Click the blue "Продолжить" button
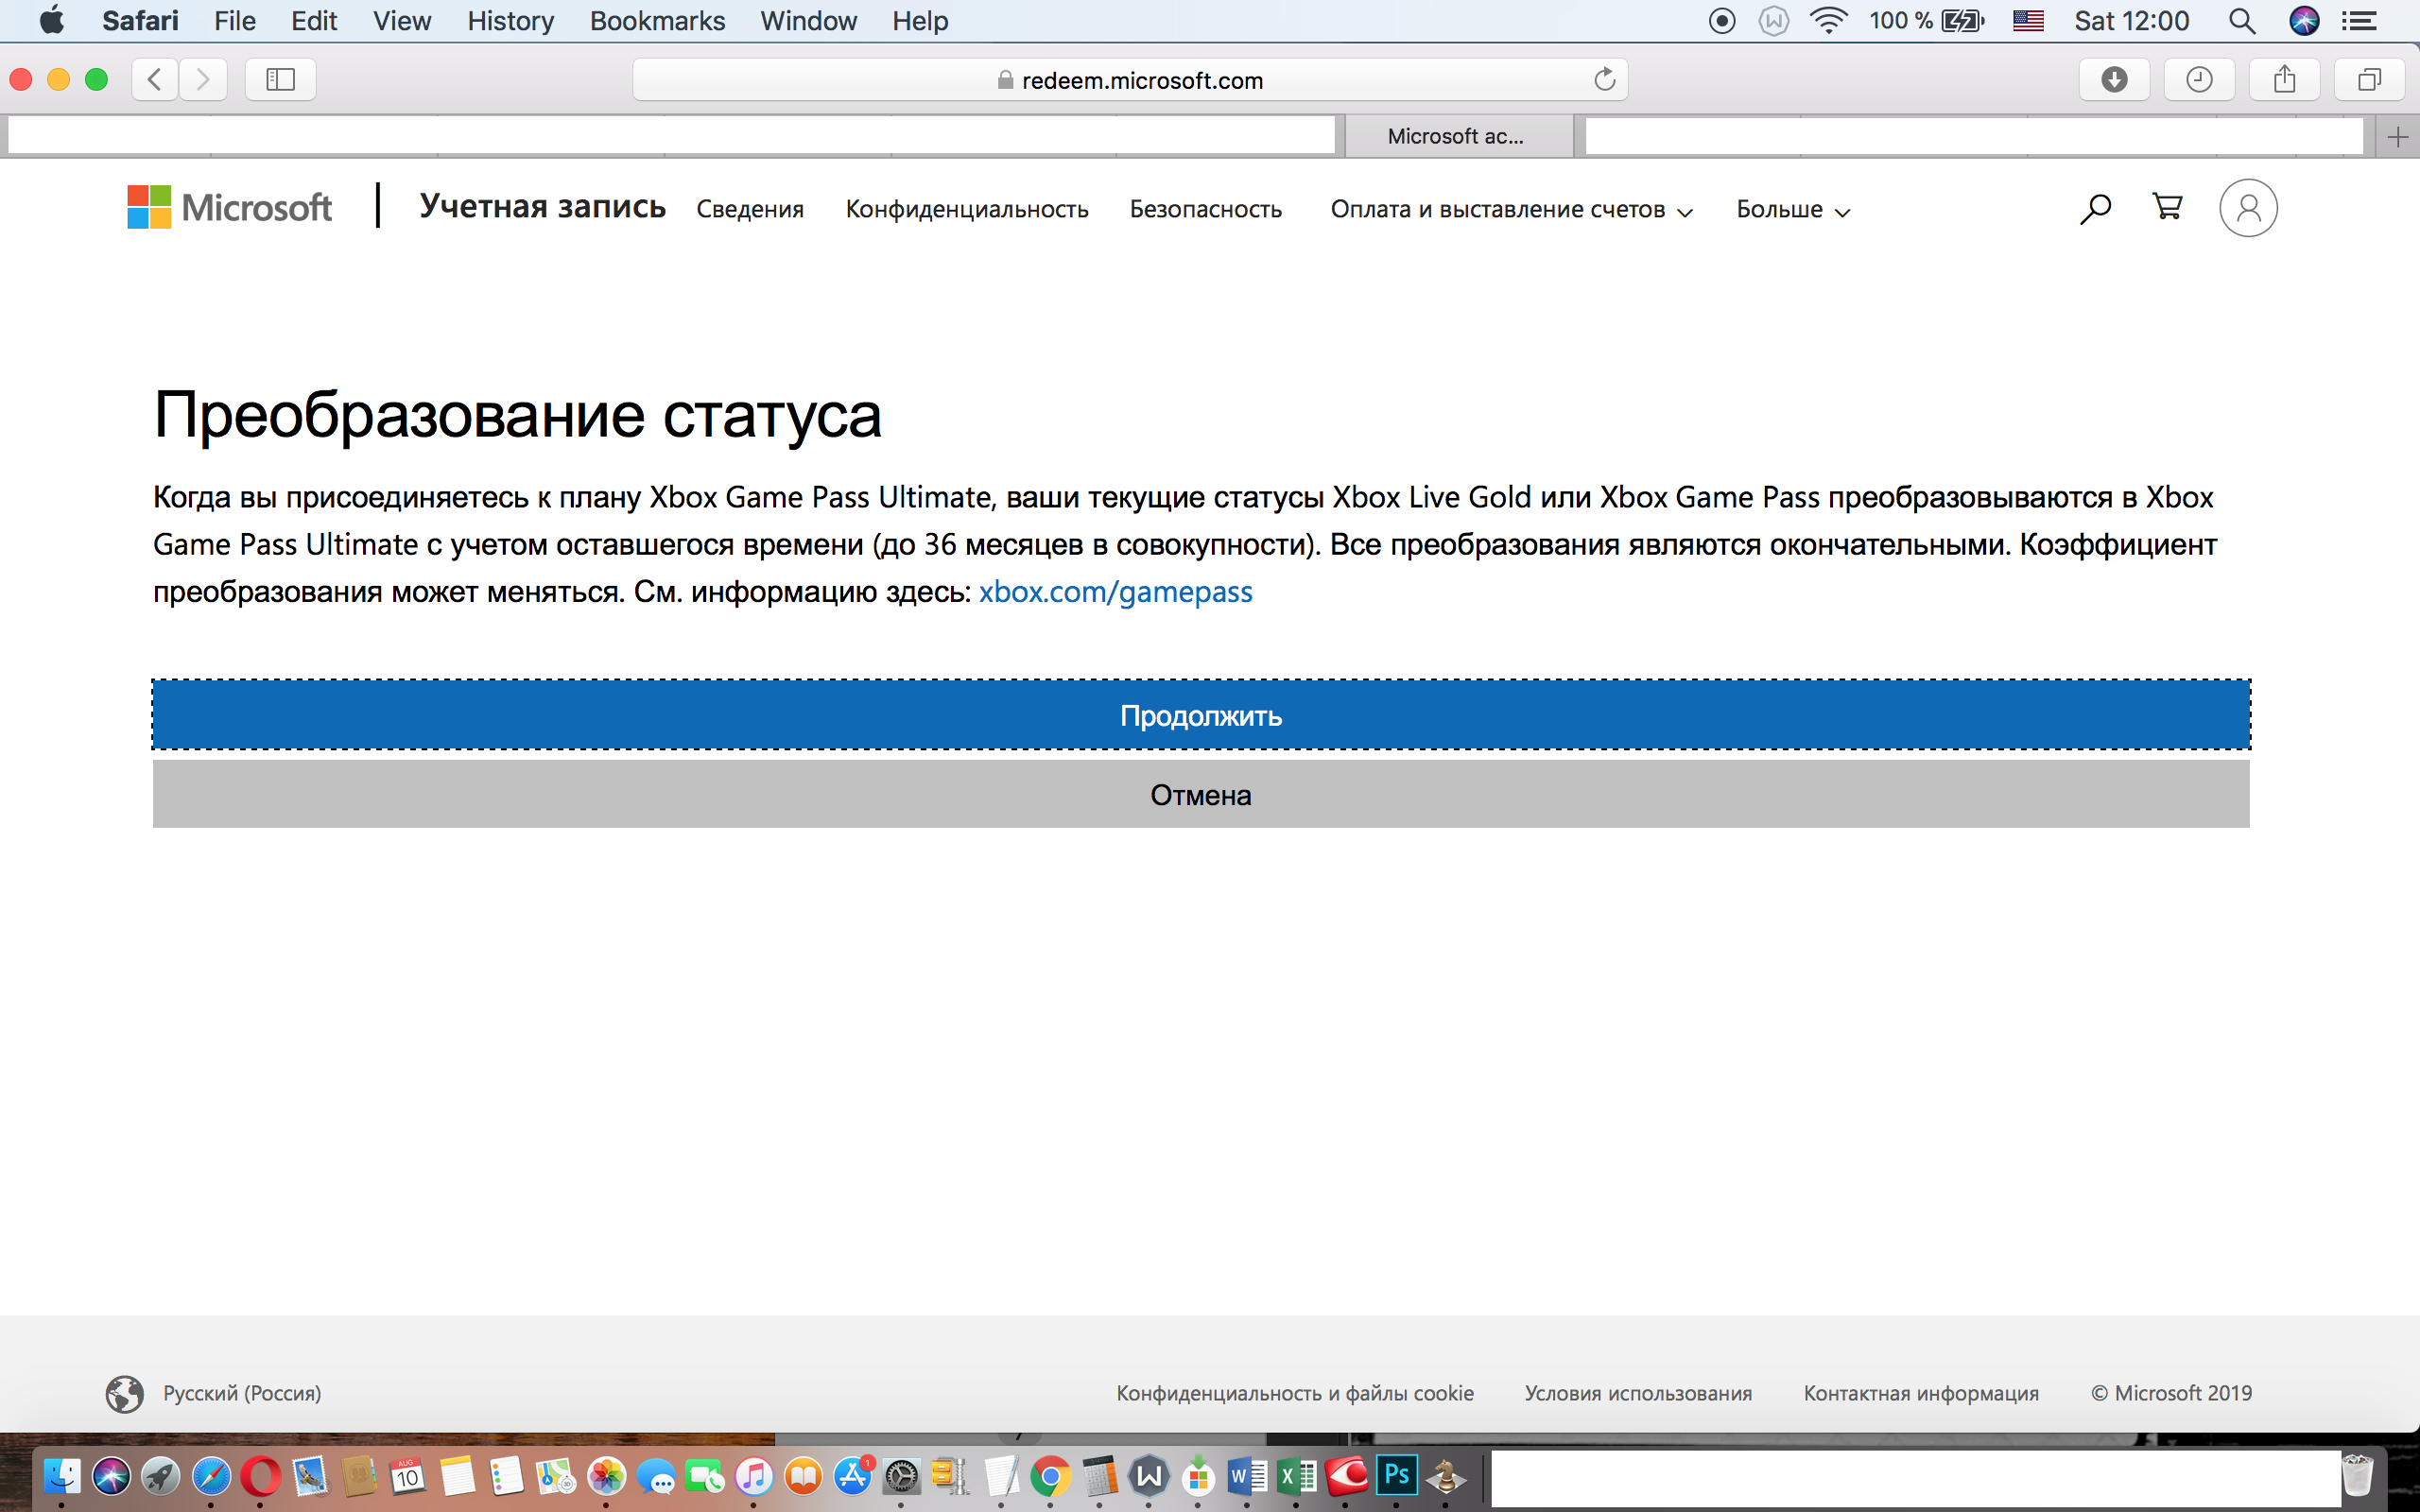 pos(1200,715)
